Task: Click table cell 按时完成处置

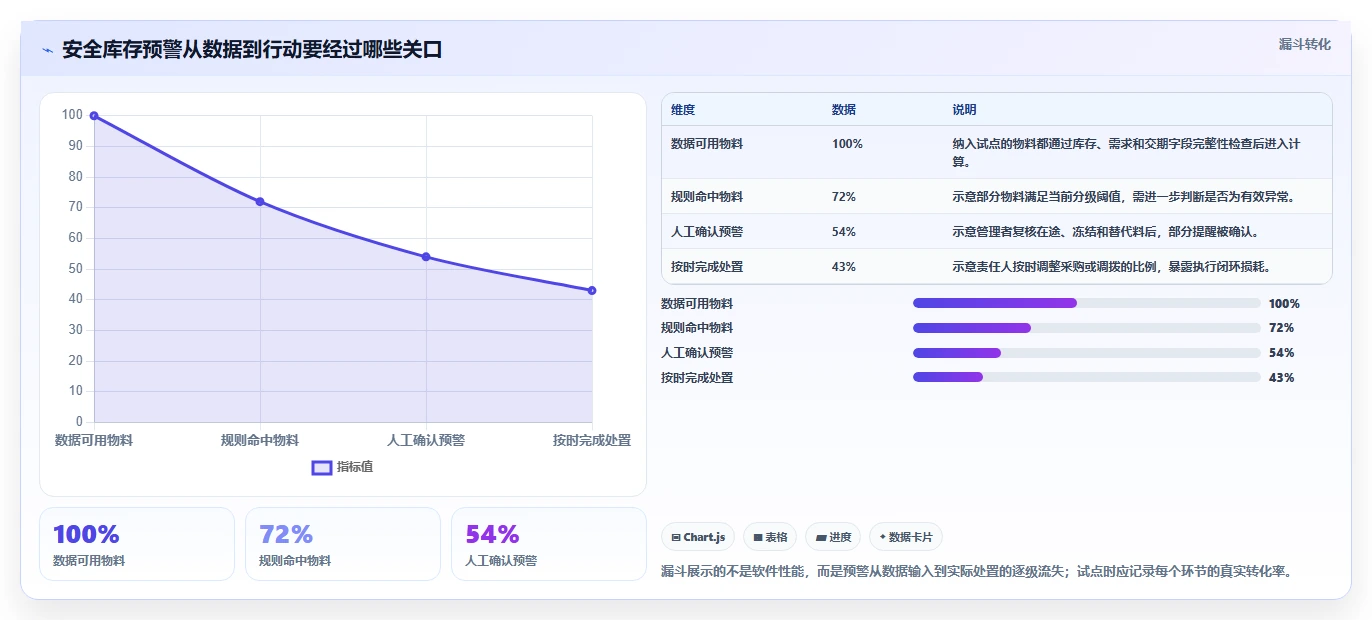Action: pyautogui.click(x=707, y=267)
